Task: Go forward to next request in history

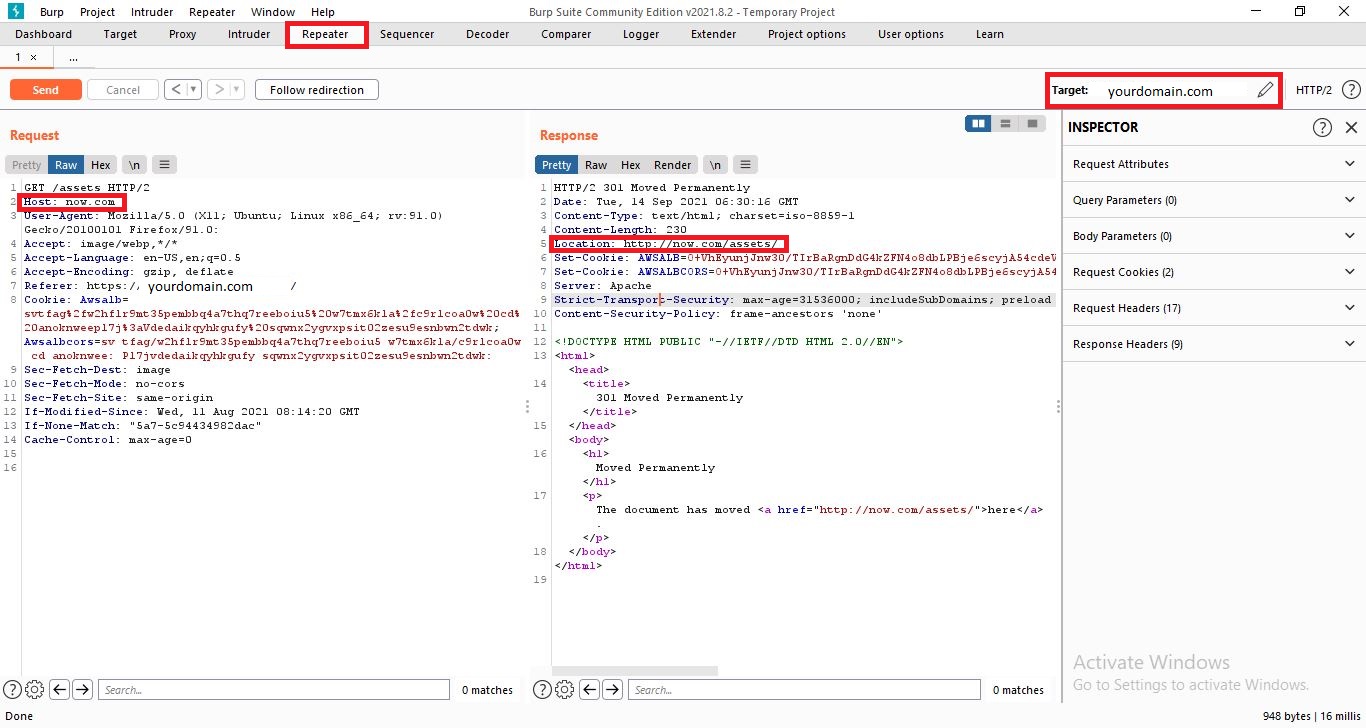Action: pyautogui.click(x=218, y=90)
